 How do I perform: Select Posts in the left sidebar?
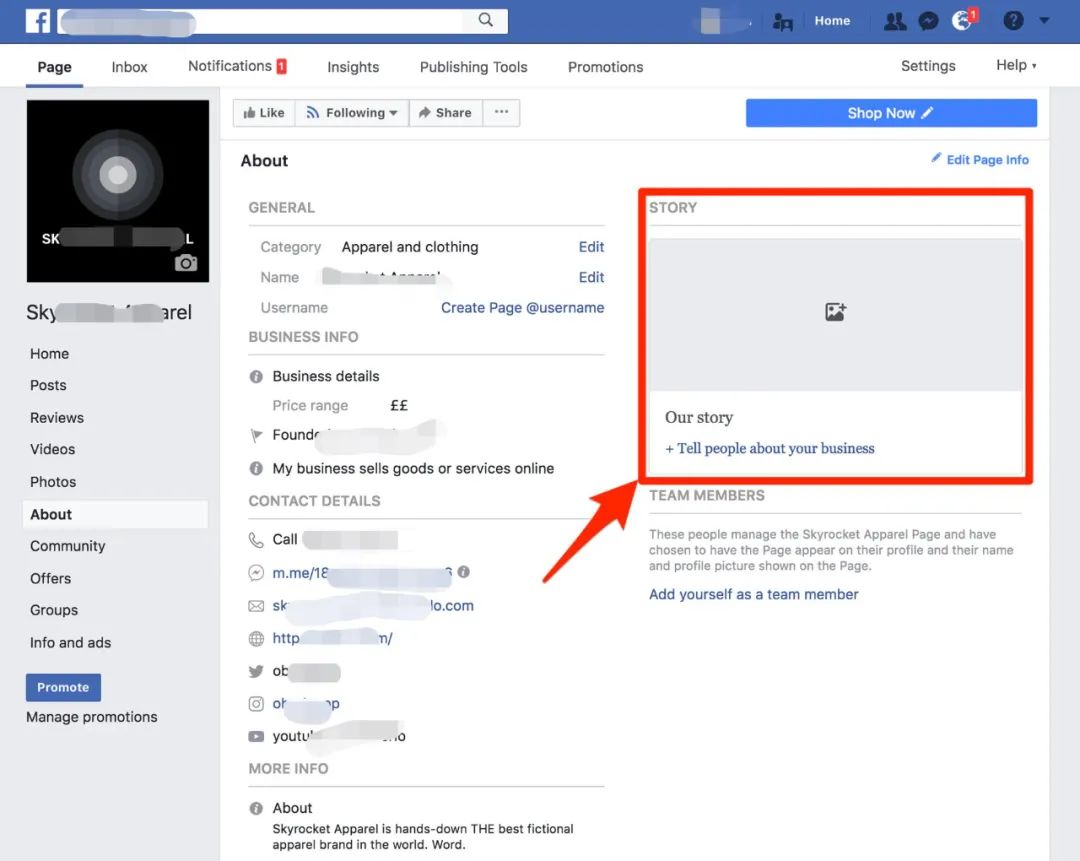[48, 385]
